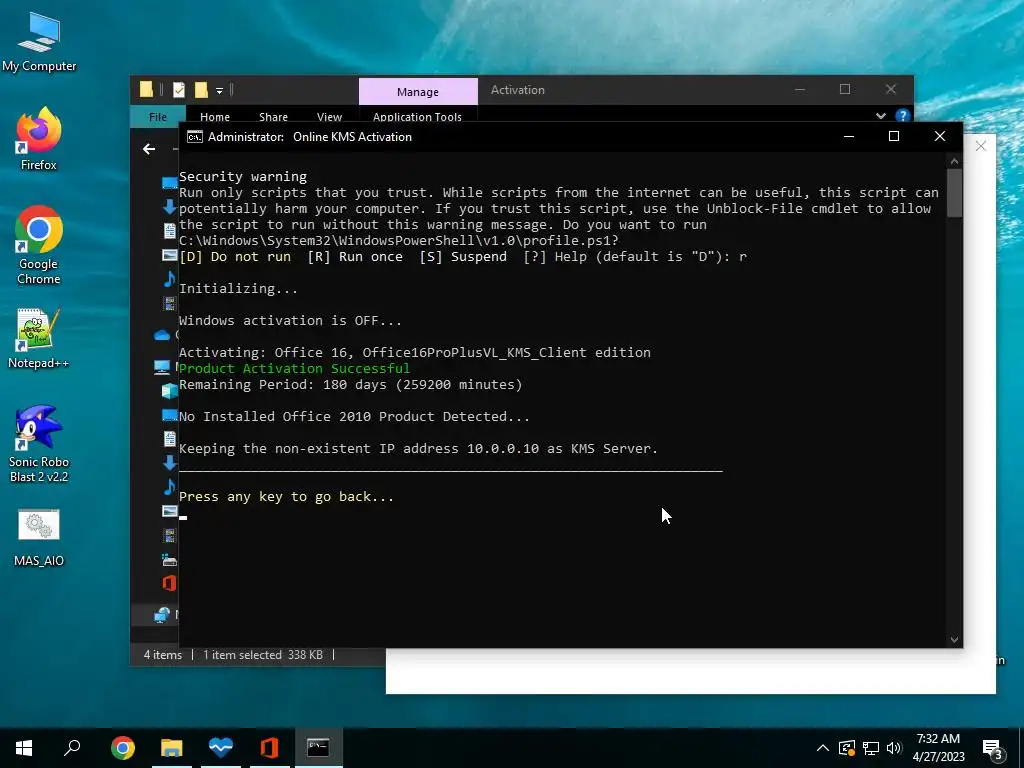The width and height of the screenshot is (1024, 768).
Task: Open Explorer Help question mark
Action: coord(903,116)
